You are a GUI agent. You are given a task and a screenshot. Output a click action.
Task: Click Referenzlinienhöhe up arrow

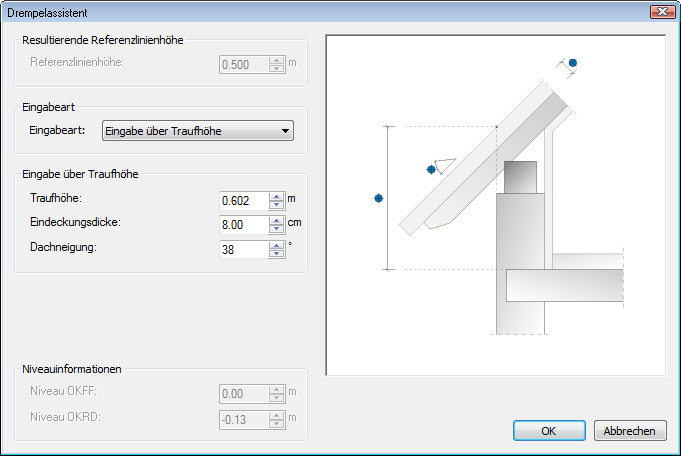click(x=276, y=61)
